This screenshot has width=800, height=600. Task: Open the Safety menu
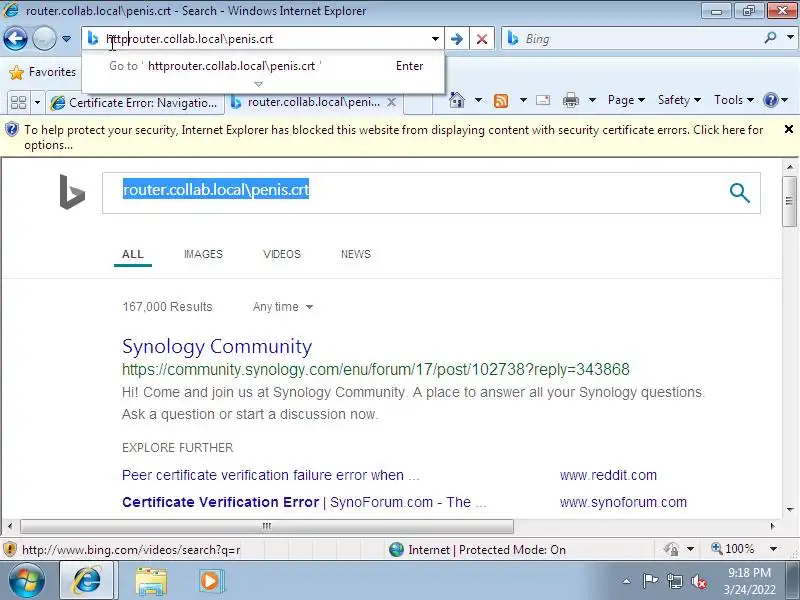(679, 100)
